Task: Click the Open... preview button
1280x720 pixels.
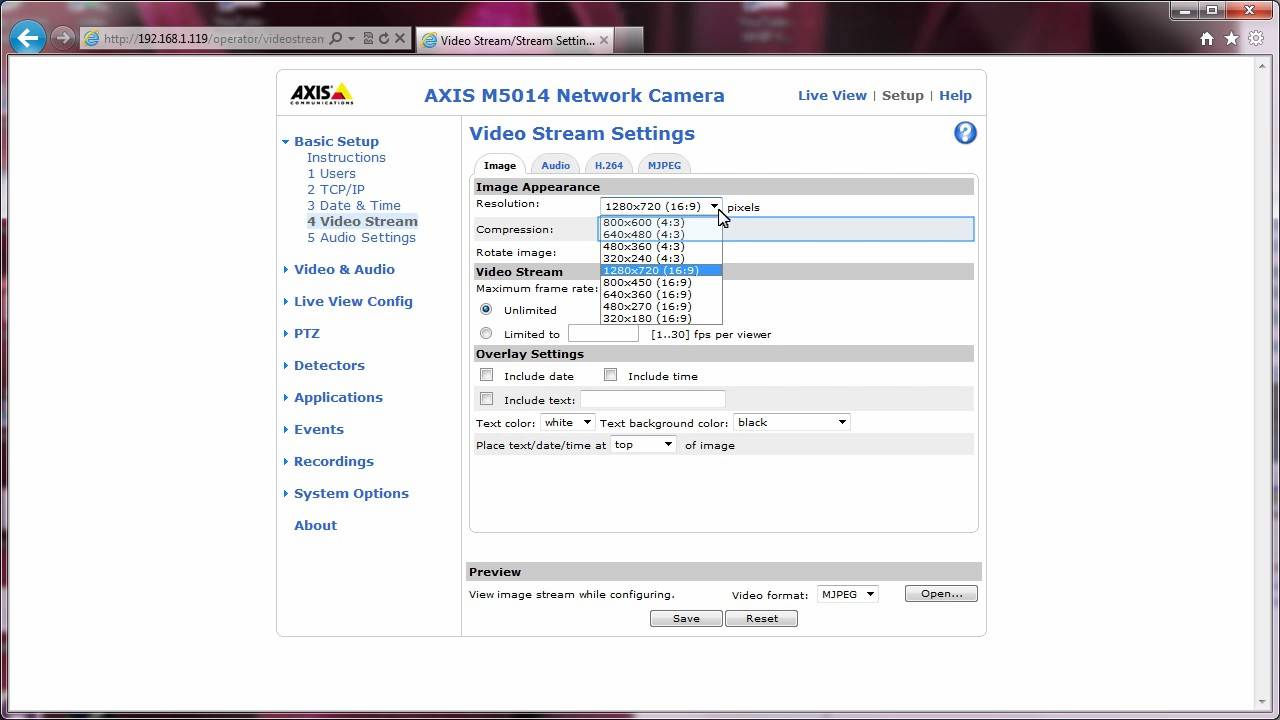Action: click(941, 593)
